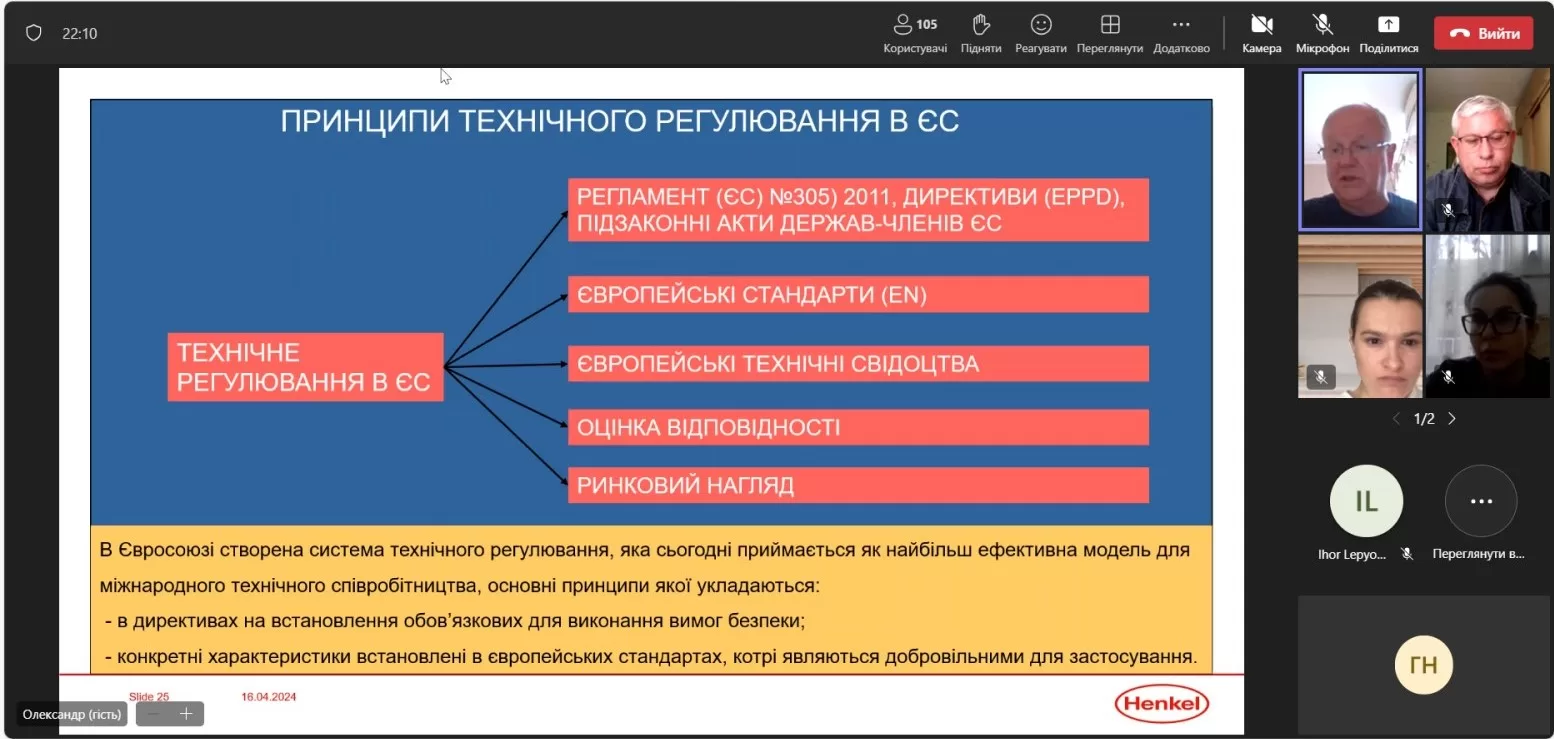Viewport: 1554px width, 739px height.
Task: Click the Олександр (гість) presenter name label
Action: click(x=72, y=714)
